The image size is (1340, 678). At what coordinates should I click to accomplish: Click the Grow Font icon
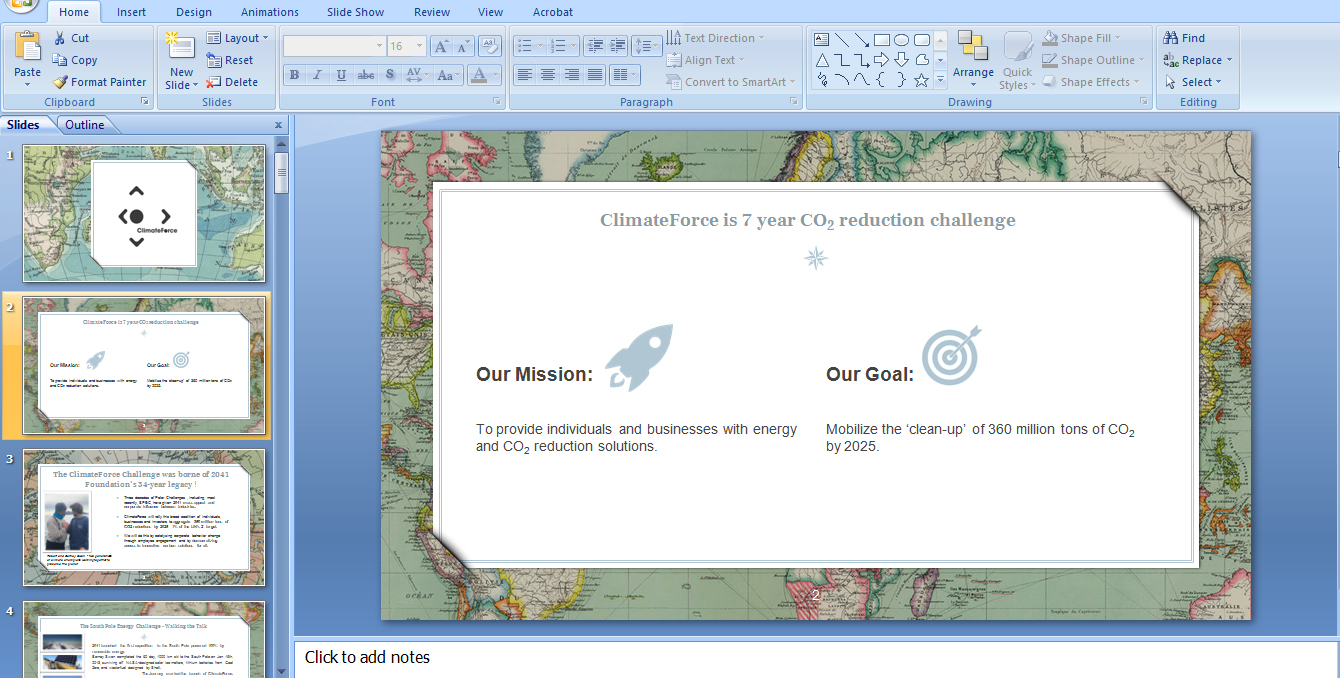pyautogui.click(x=440, y=46)
